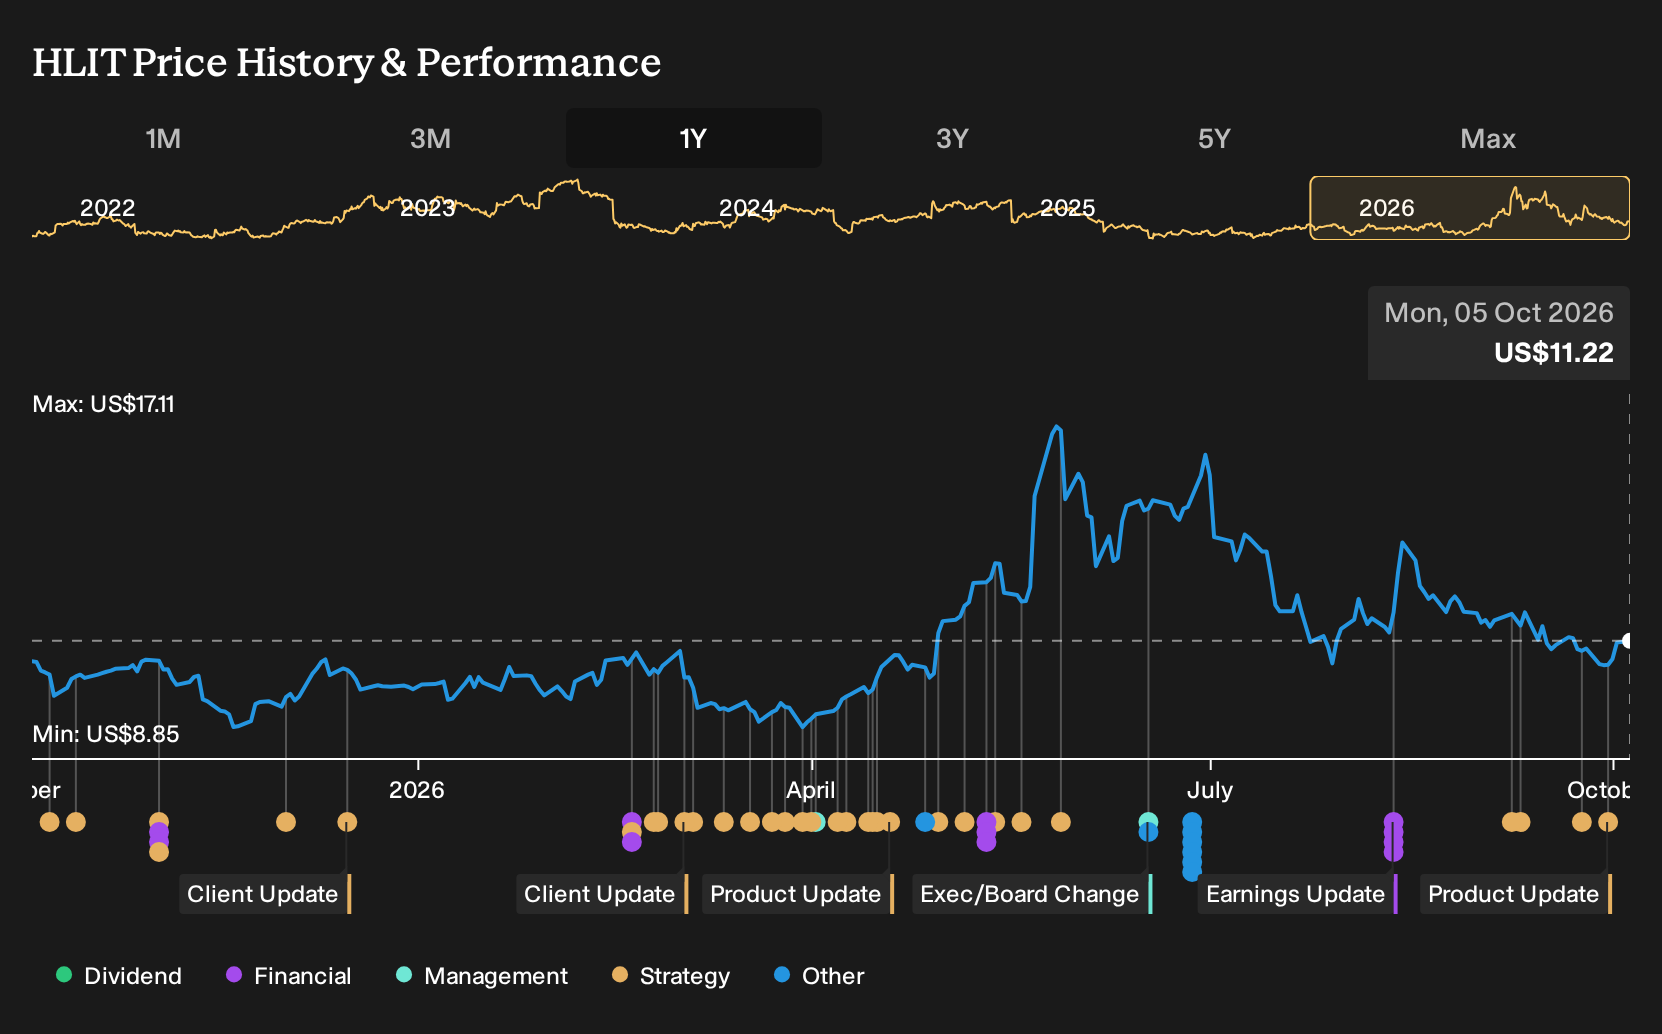Click the white current-price point on chart line
Screen dimensions: 1662x1034
pyautogui.click(x=1627, y=640)
